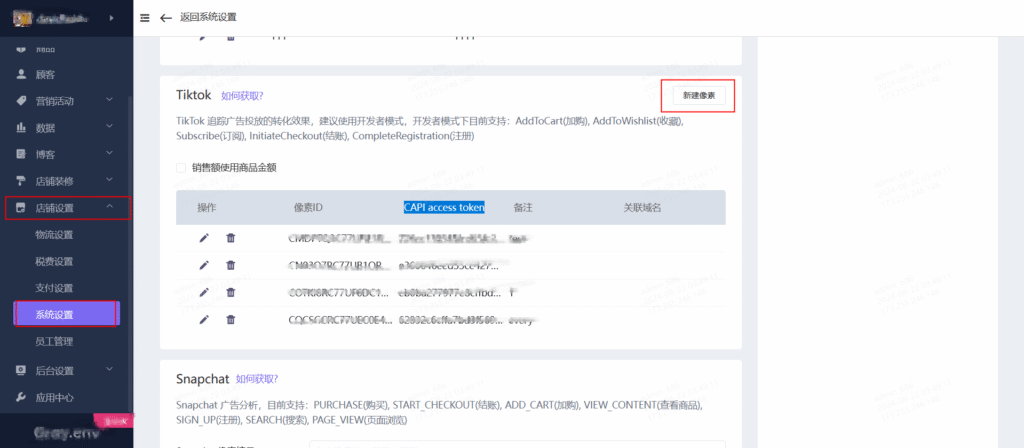
Task: Click the 数据 bar chart icon
Action: tap(21, 128)
